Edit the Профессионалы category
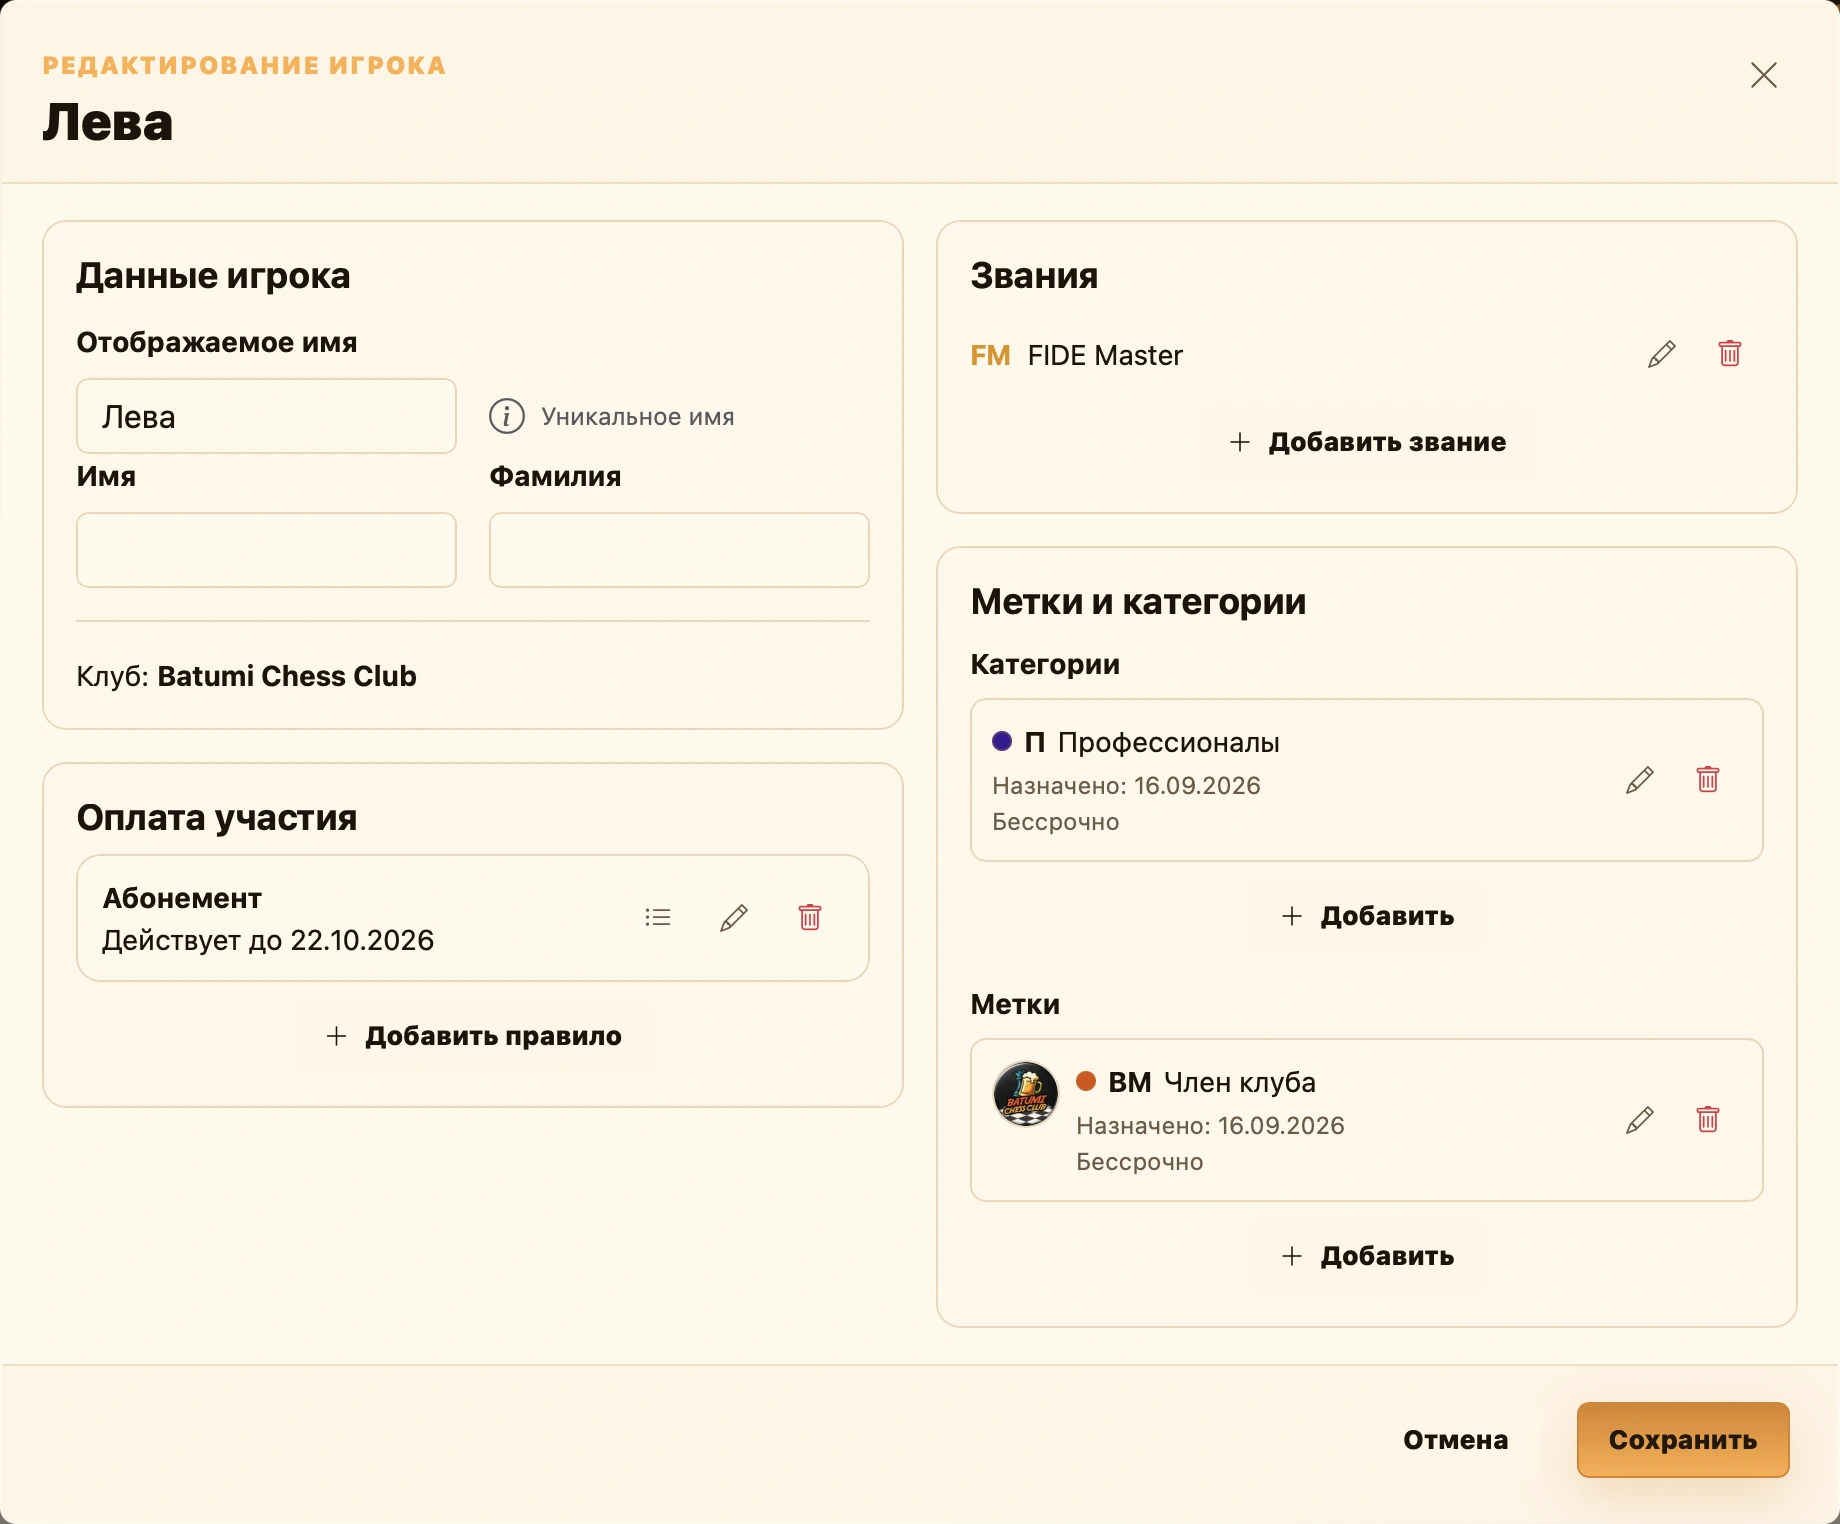Screen dimensions: 1840x1524 tap(1639, 780)
